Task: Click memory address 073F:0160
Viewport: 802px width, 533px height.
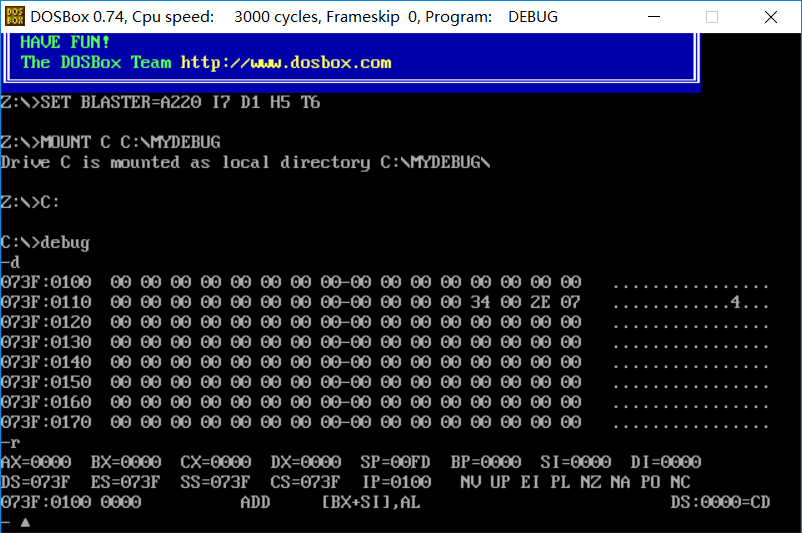Action: [46, 402]
